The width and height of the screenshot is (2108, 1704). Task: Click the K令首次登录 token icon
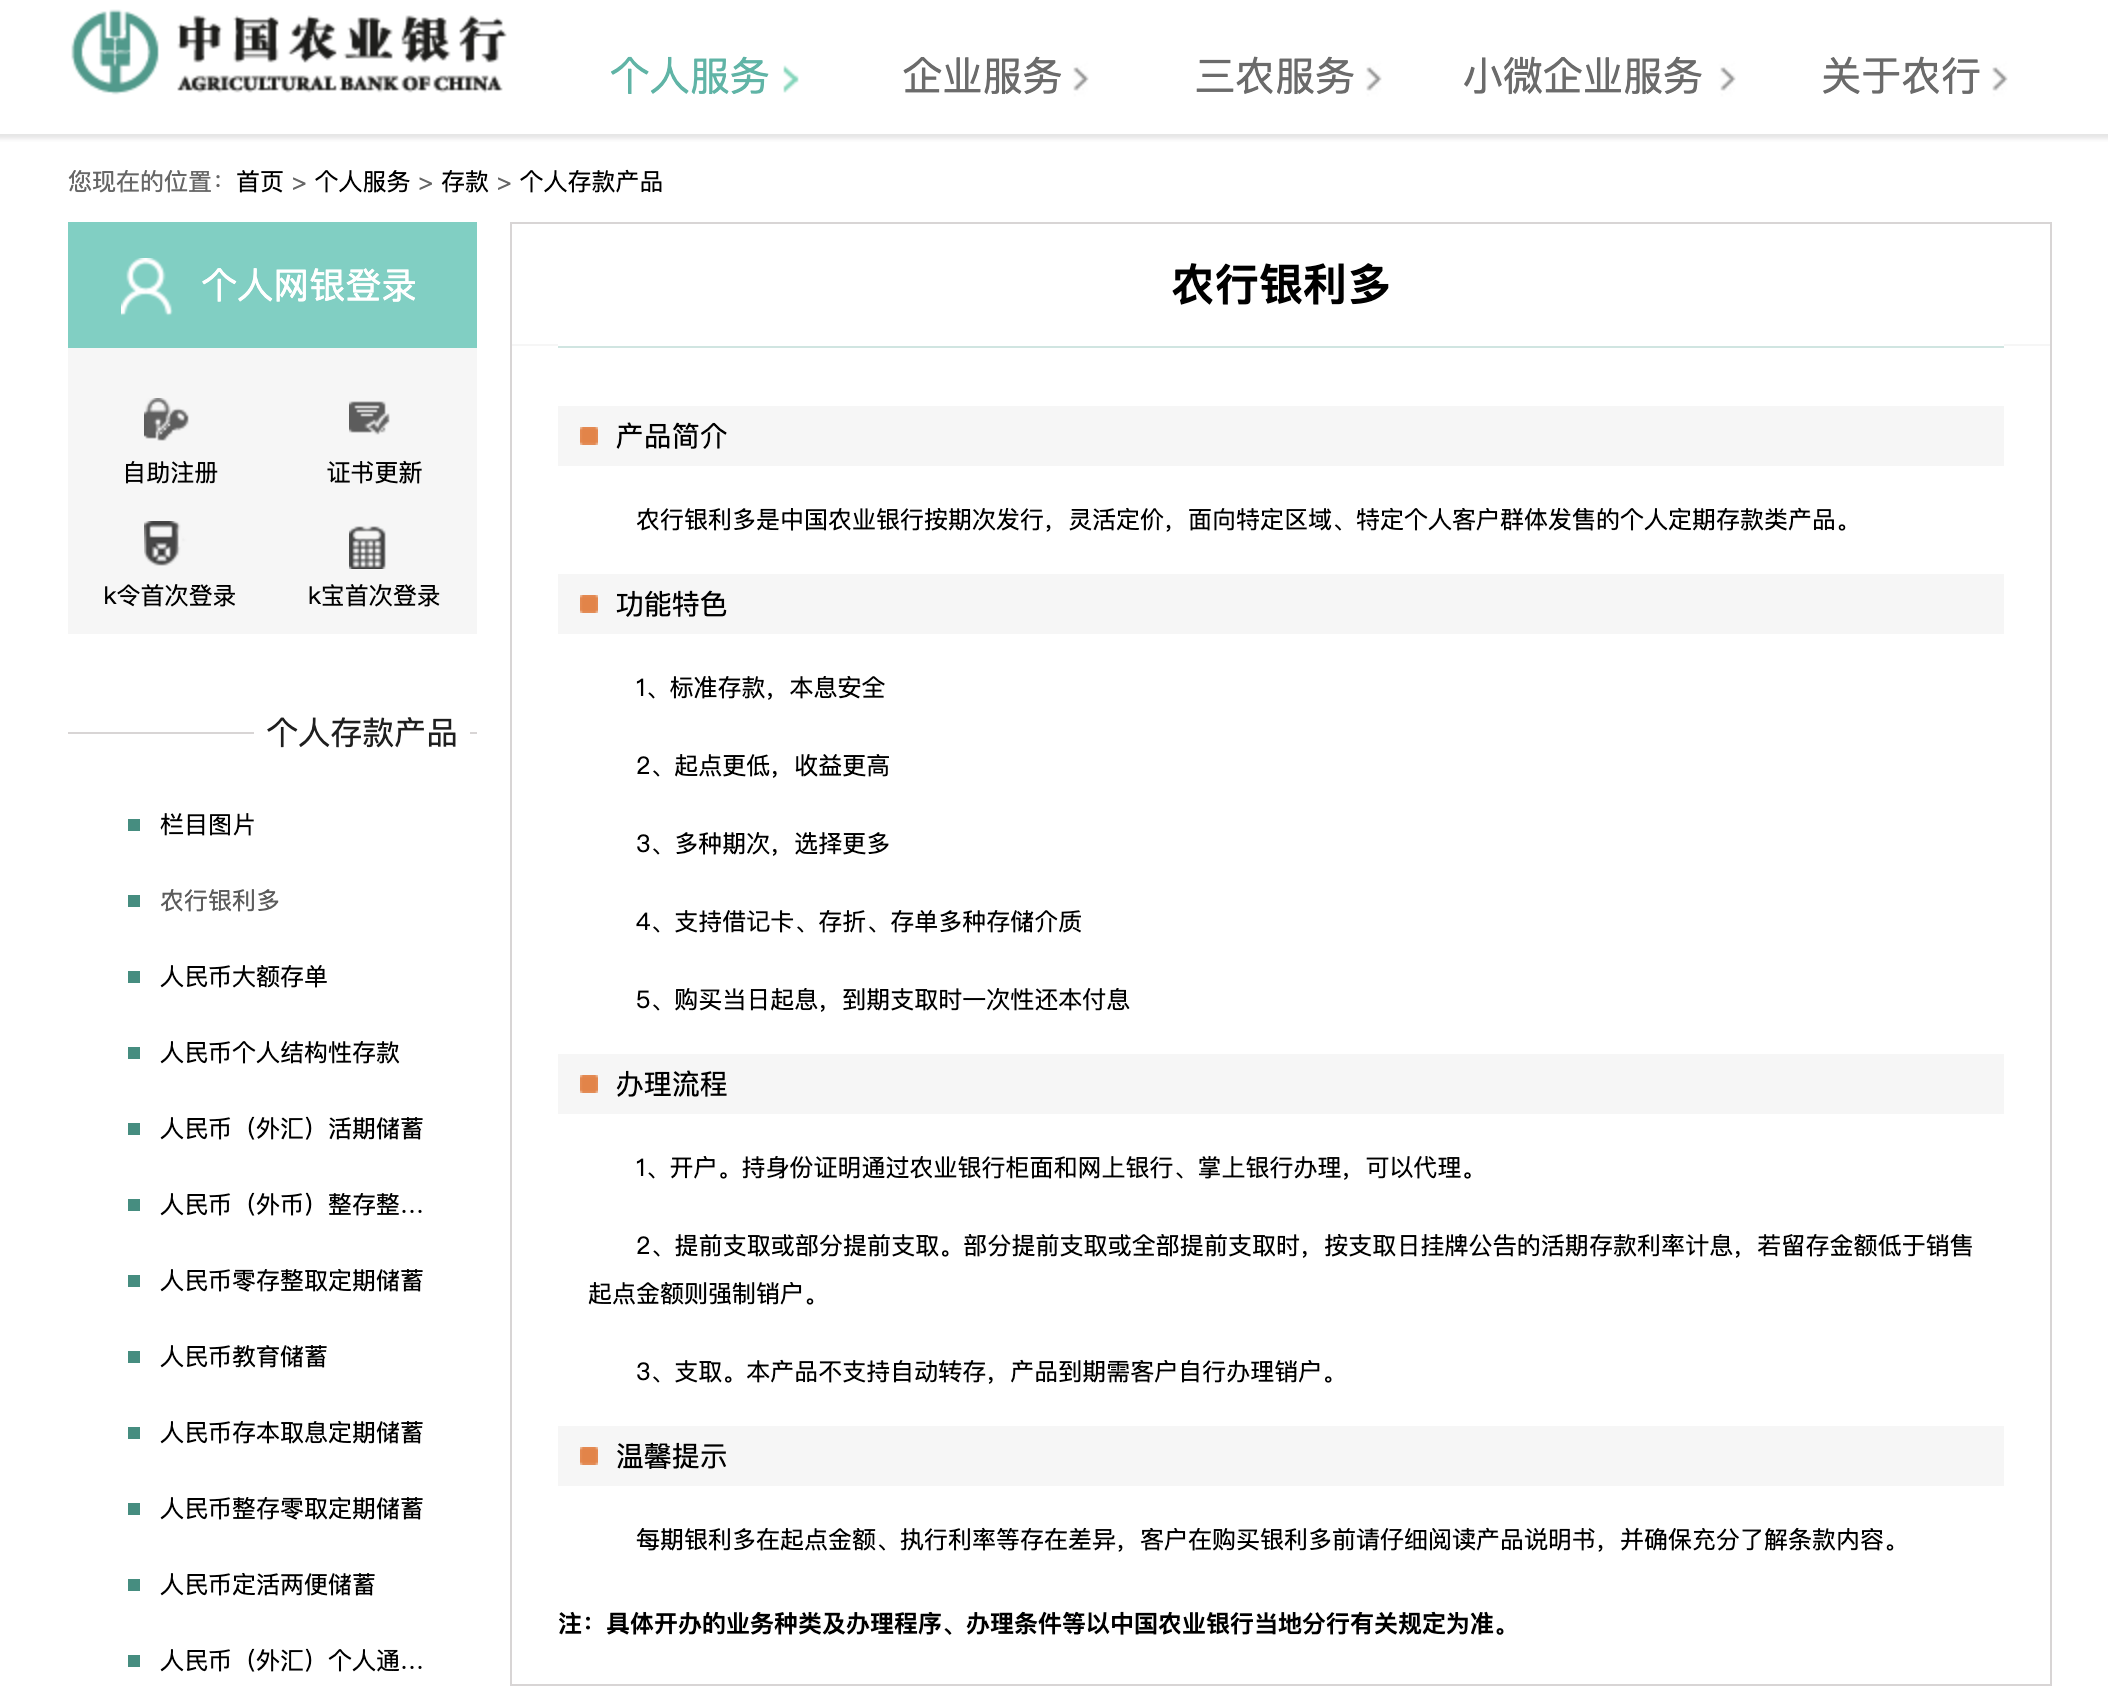pyautogui.click(x=161, y=543)
